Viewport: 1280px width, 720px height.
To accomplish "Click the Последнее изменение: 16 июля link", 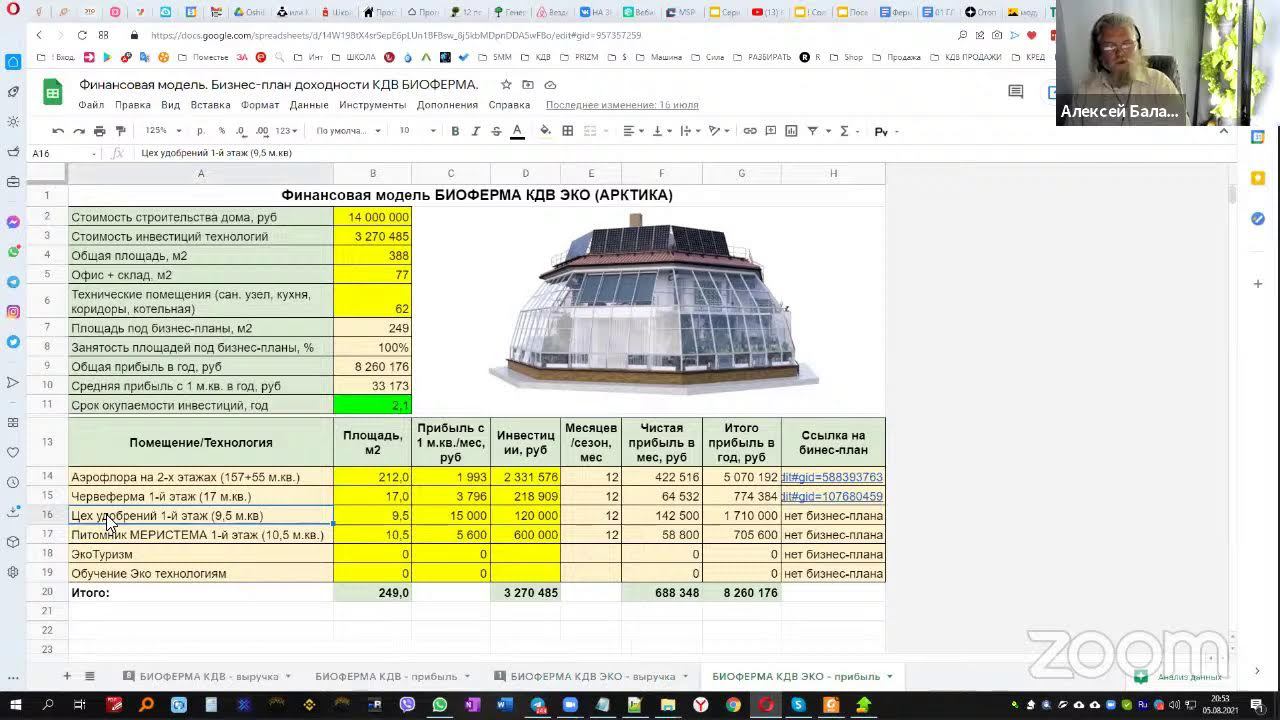I will coord(622,105).
